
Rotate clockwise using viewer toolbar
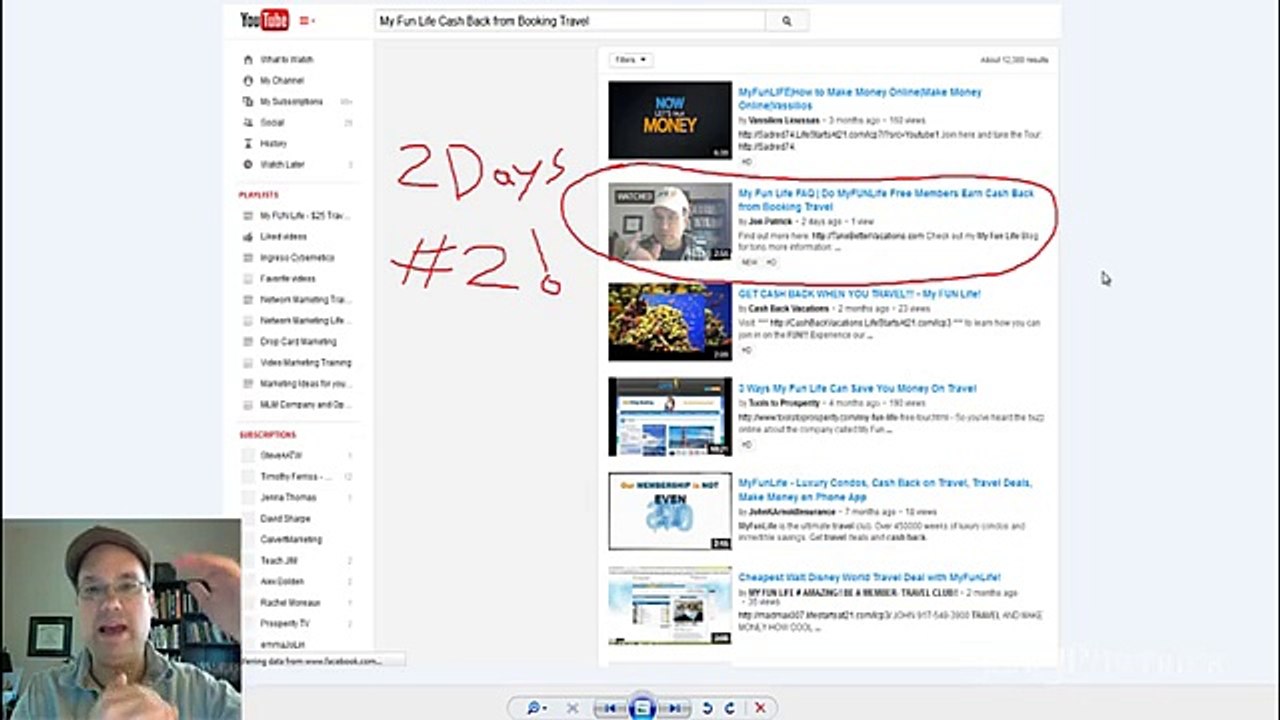point(730,708)
